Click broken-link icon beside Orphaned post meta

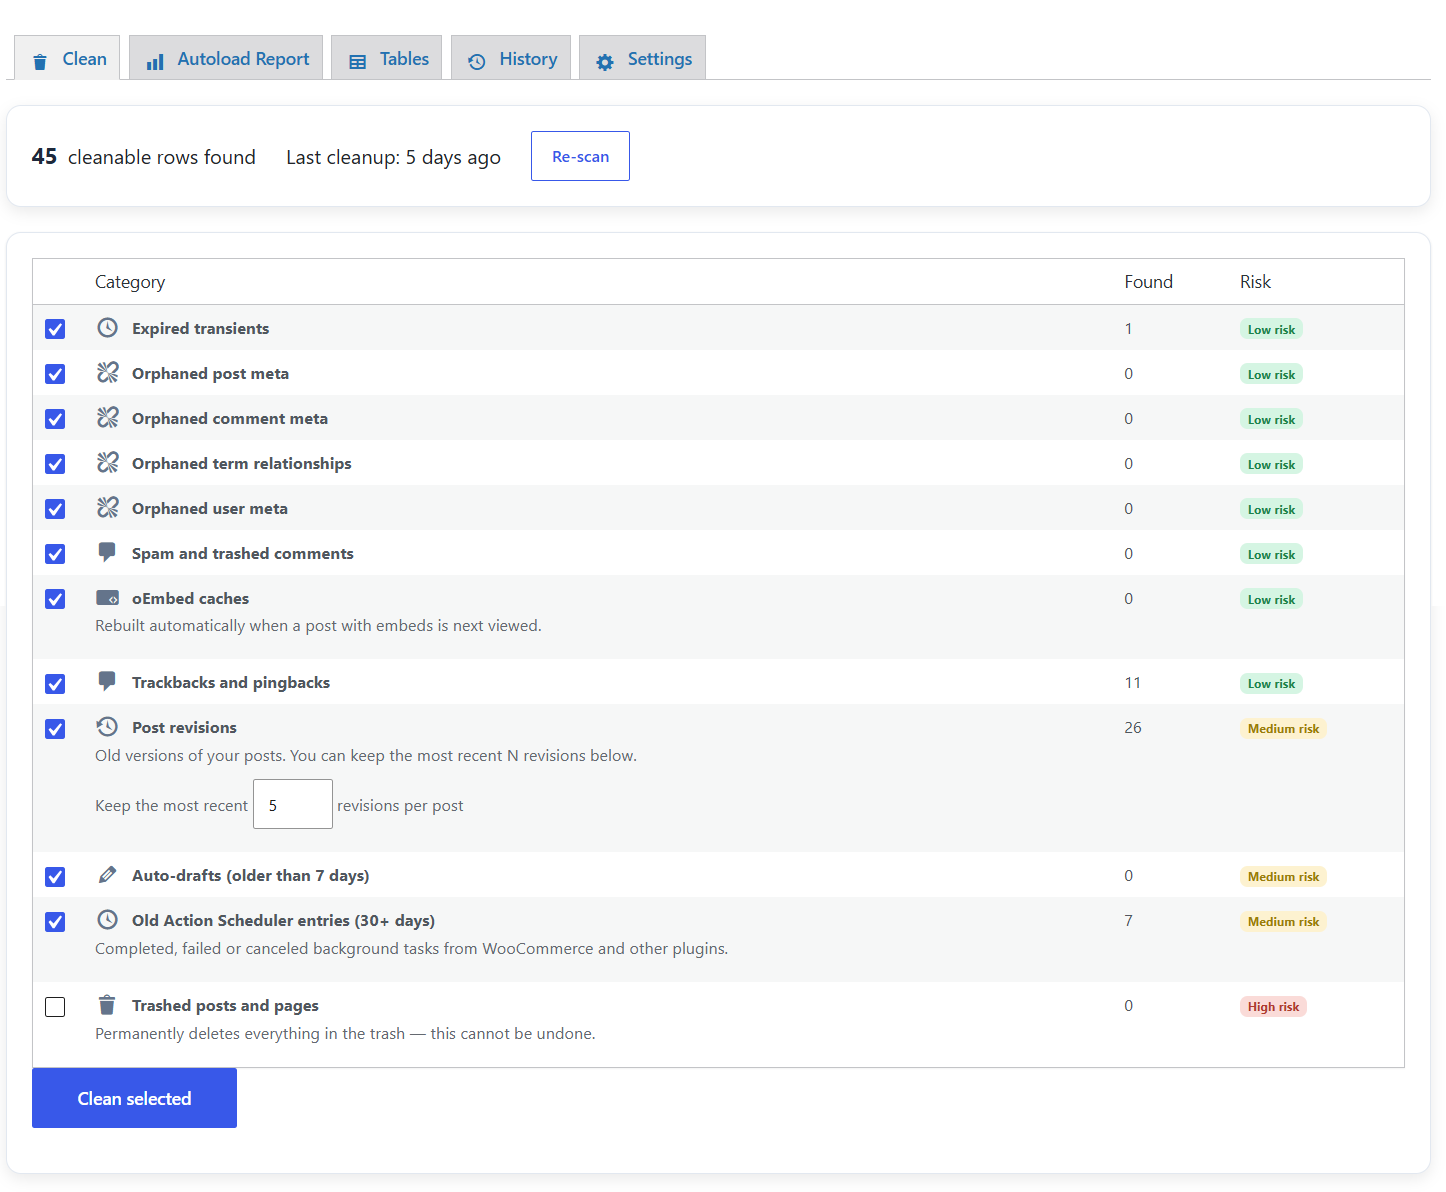point(108,372)
